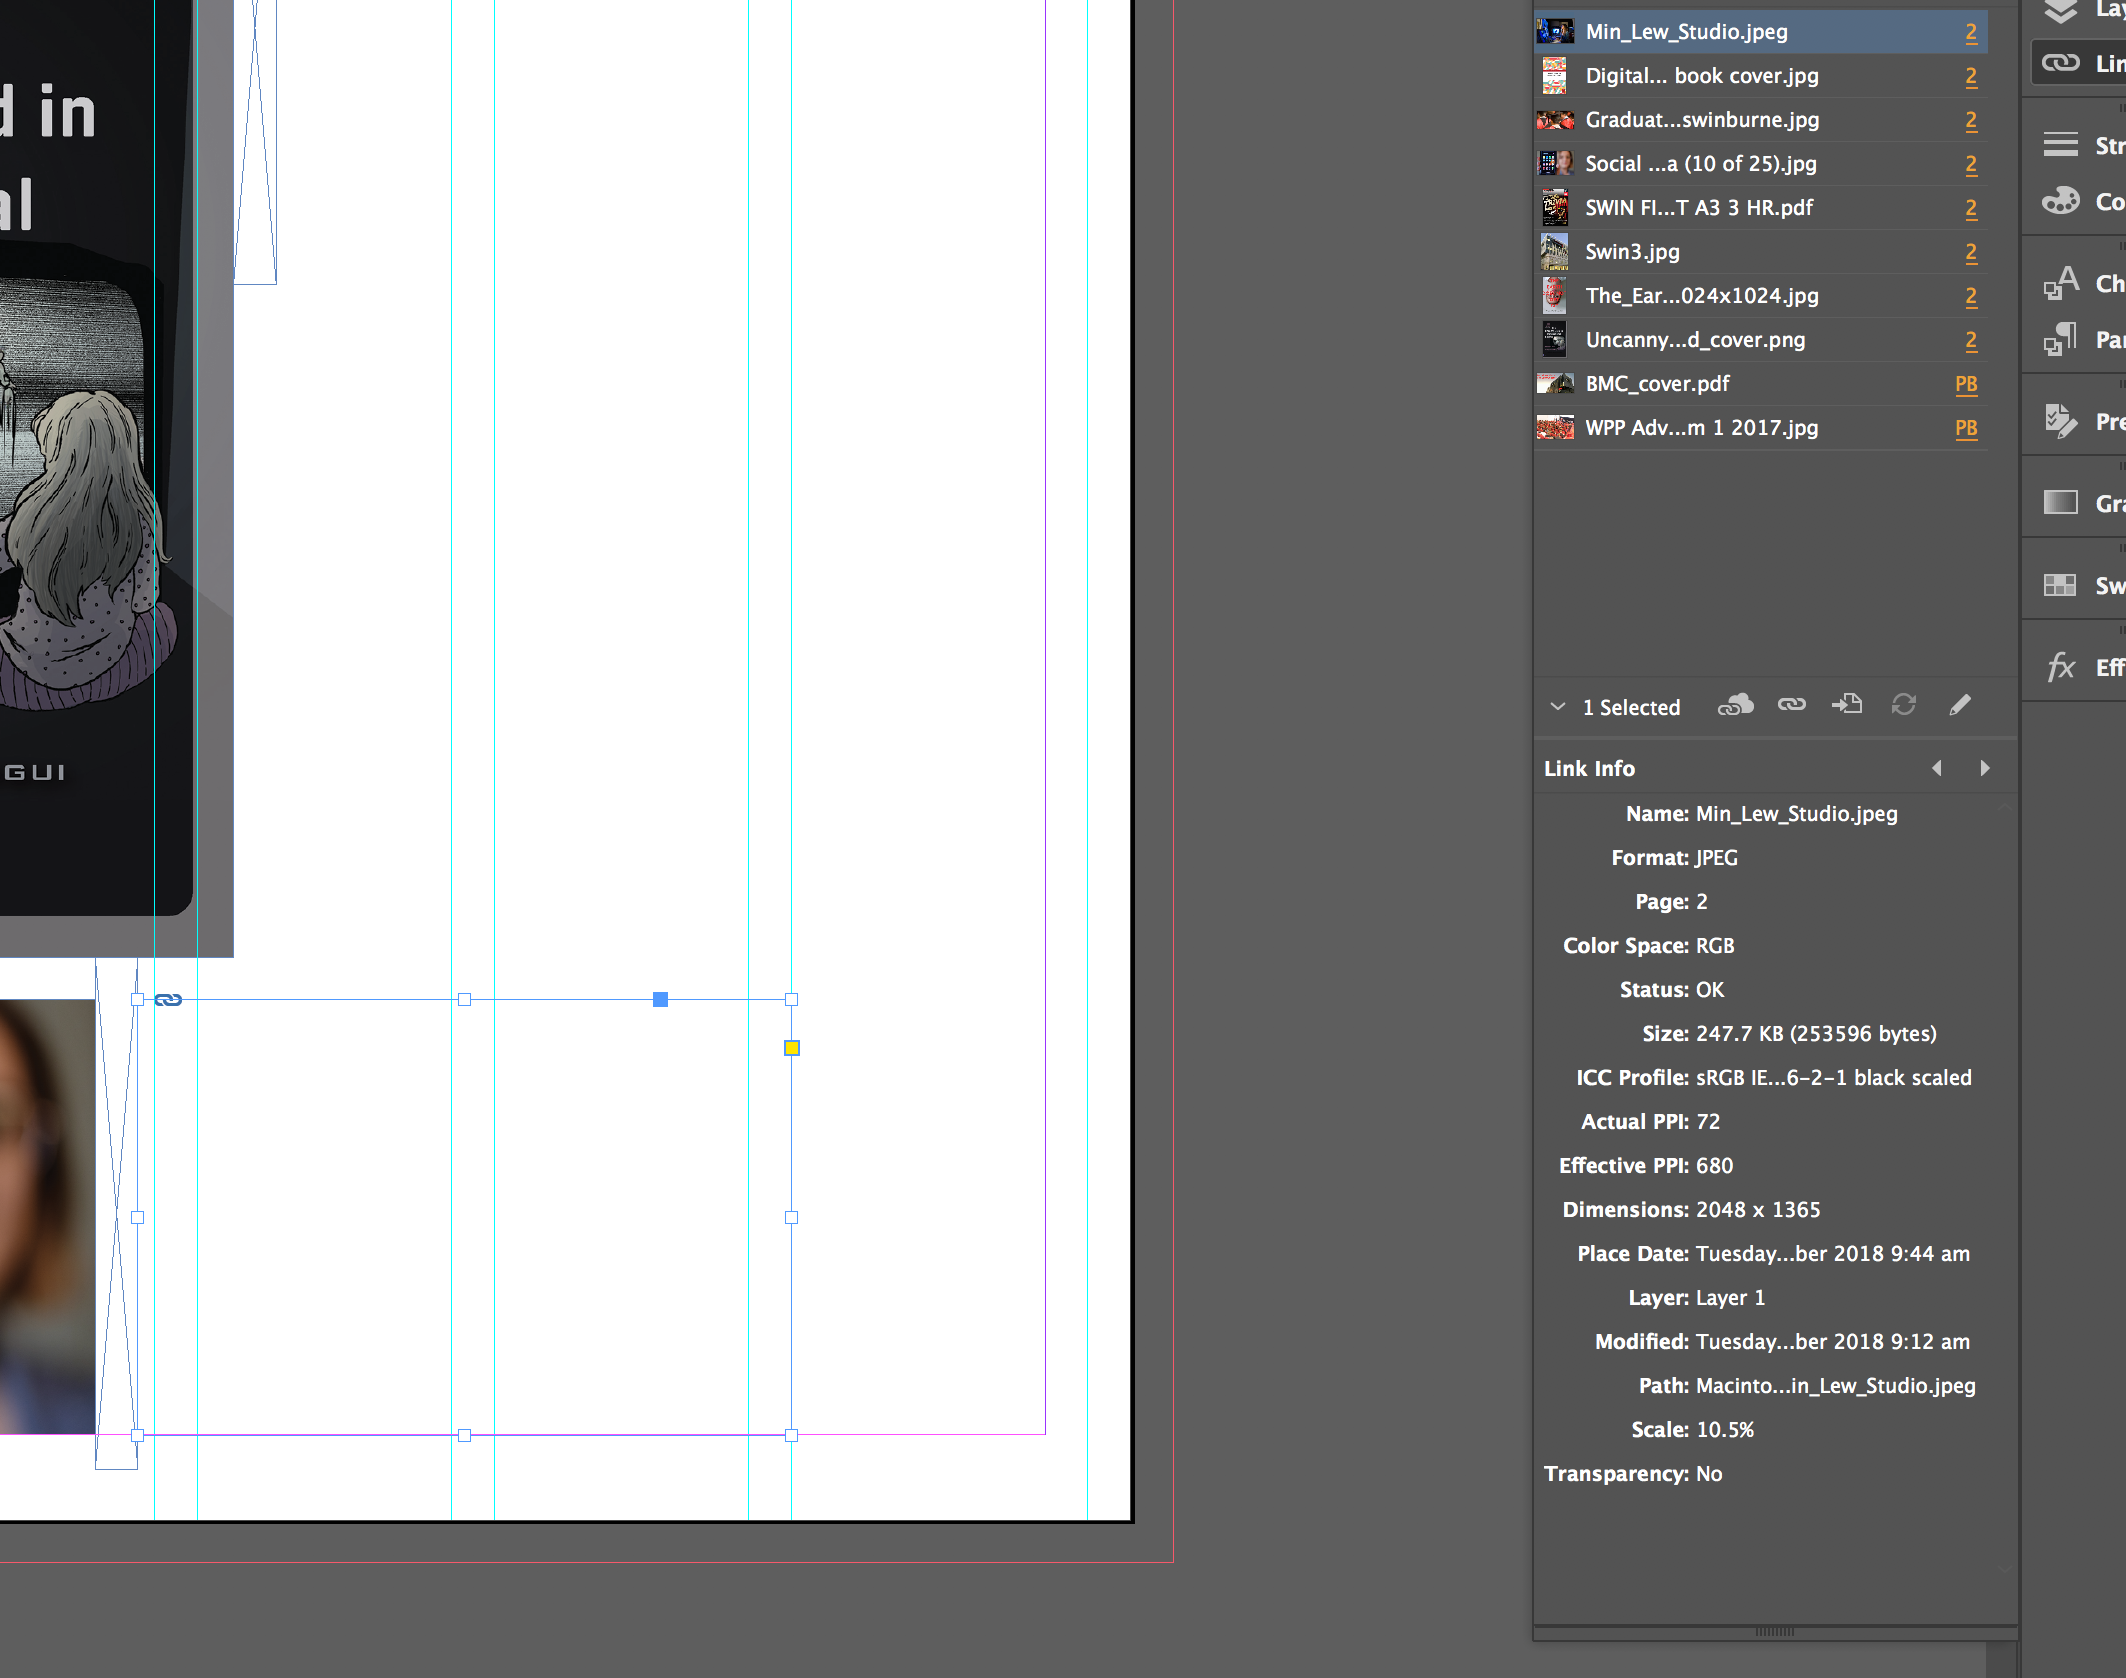This screenshot has width=2126, height=1678.
Task: Click the Go To Link icon
Action: tap(1846, 705)
